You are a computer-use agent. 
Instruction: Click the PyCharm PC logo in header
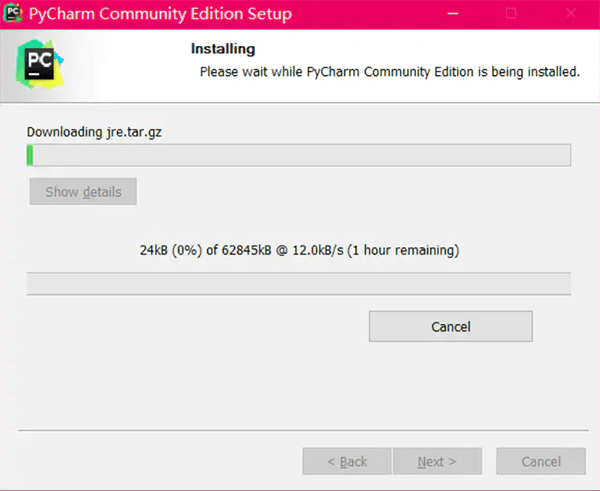39,64
